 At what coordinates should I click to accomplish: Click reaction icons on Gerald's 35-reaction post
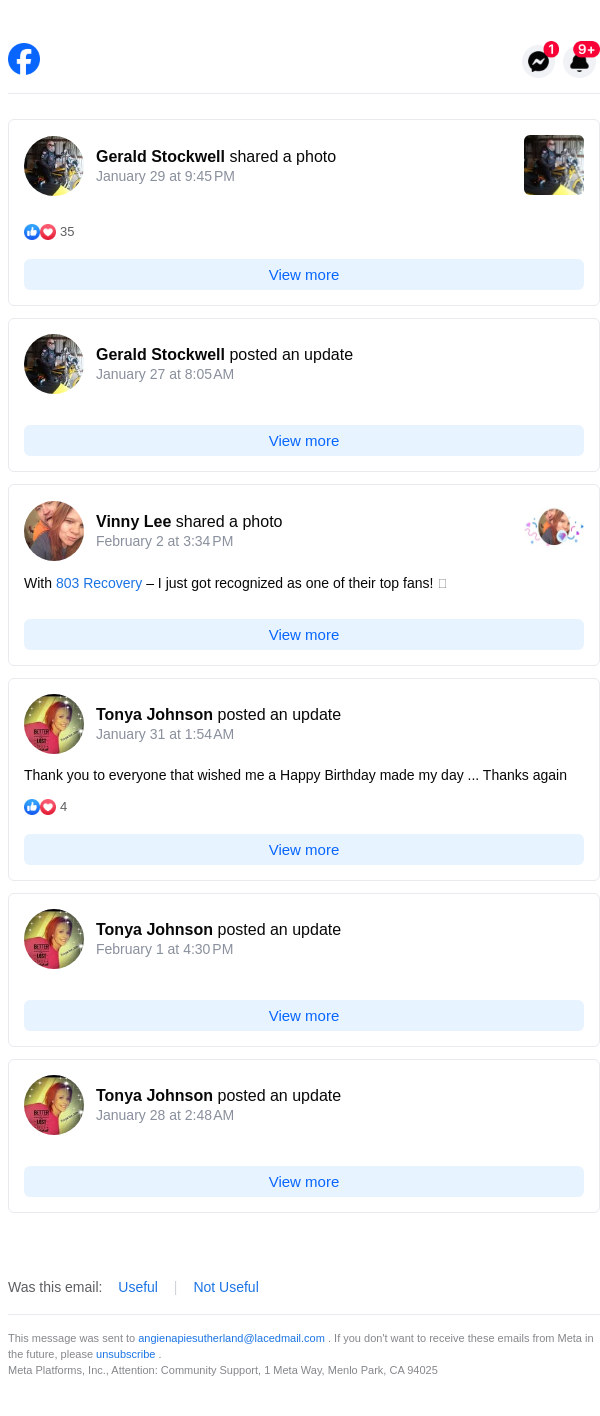click(x=40, y=232)
